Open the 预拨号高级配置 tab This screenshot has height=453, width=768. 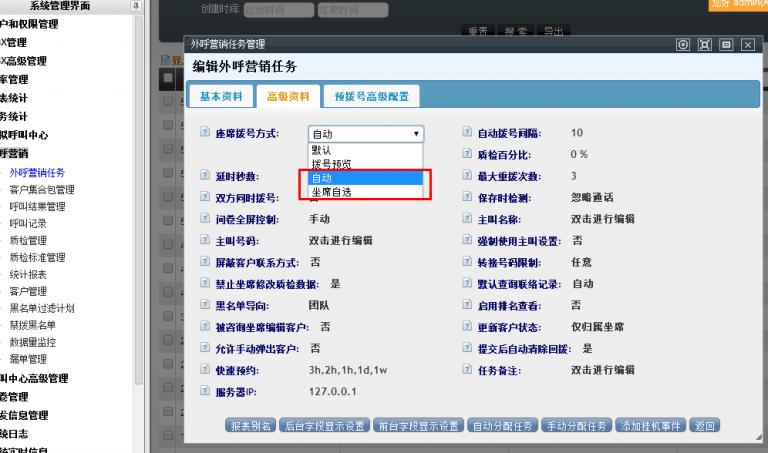(371, 96)
